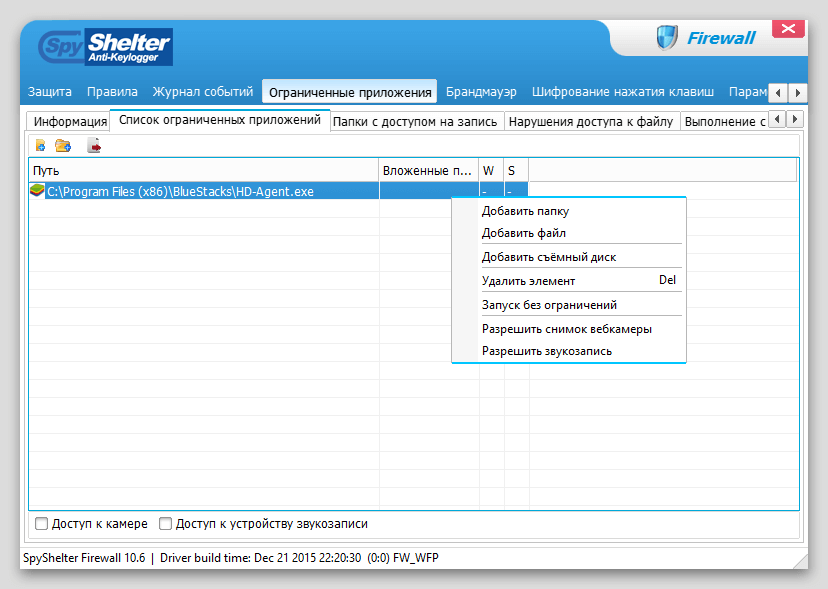Choose Запуск без ограничений menu entry
The width and height of the screenshot is (828, 589).
[x=569, y=305]
